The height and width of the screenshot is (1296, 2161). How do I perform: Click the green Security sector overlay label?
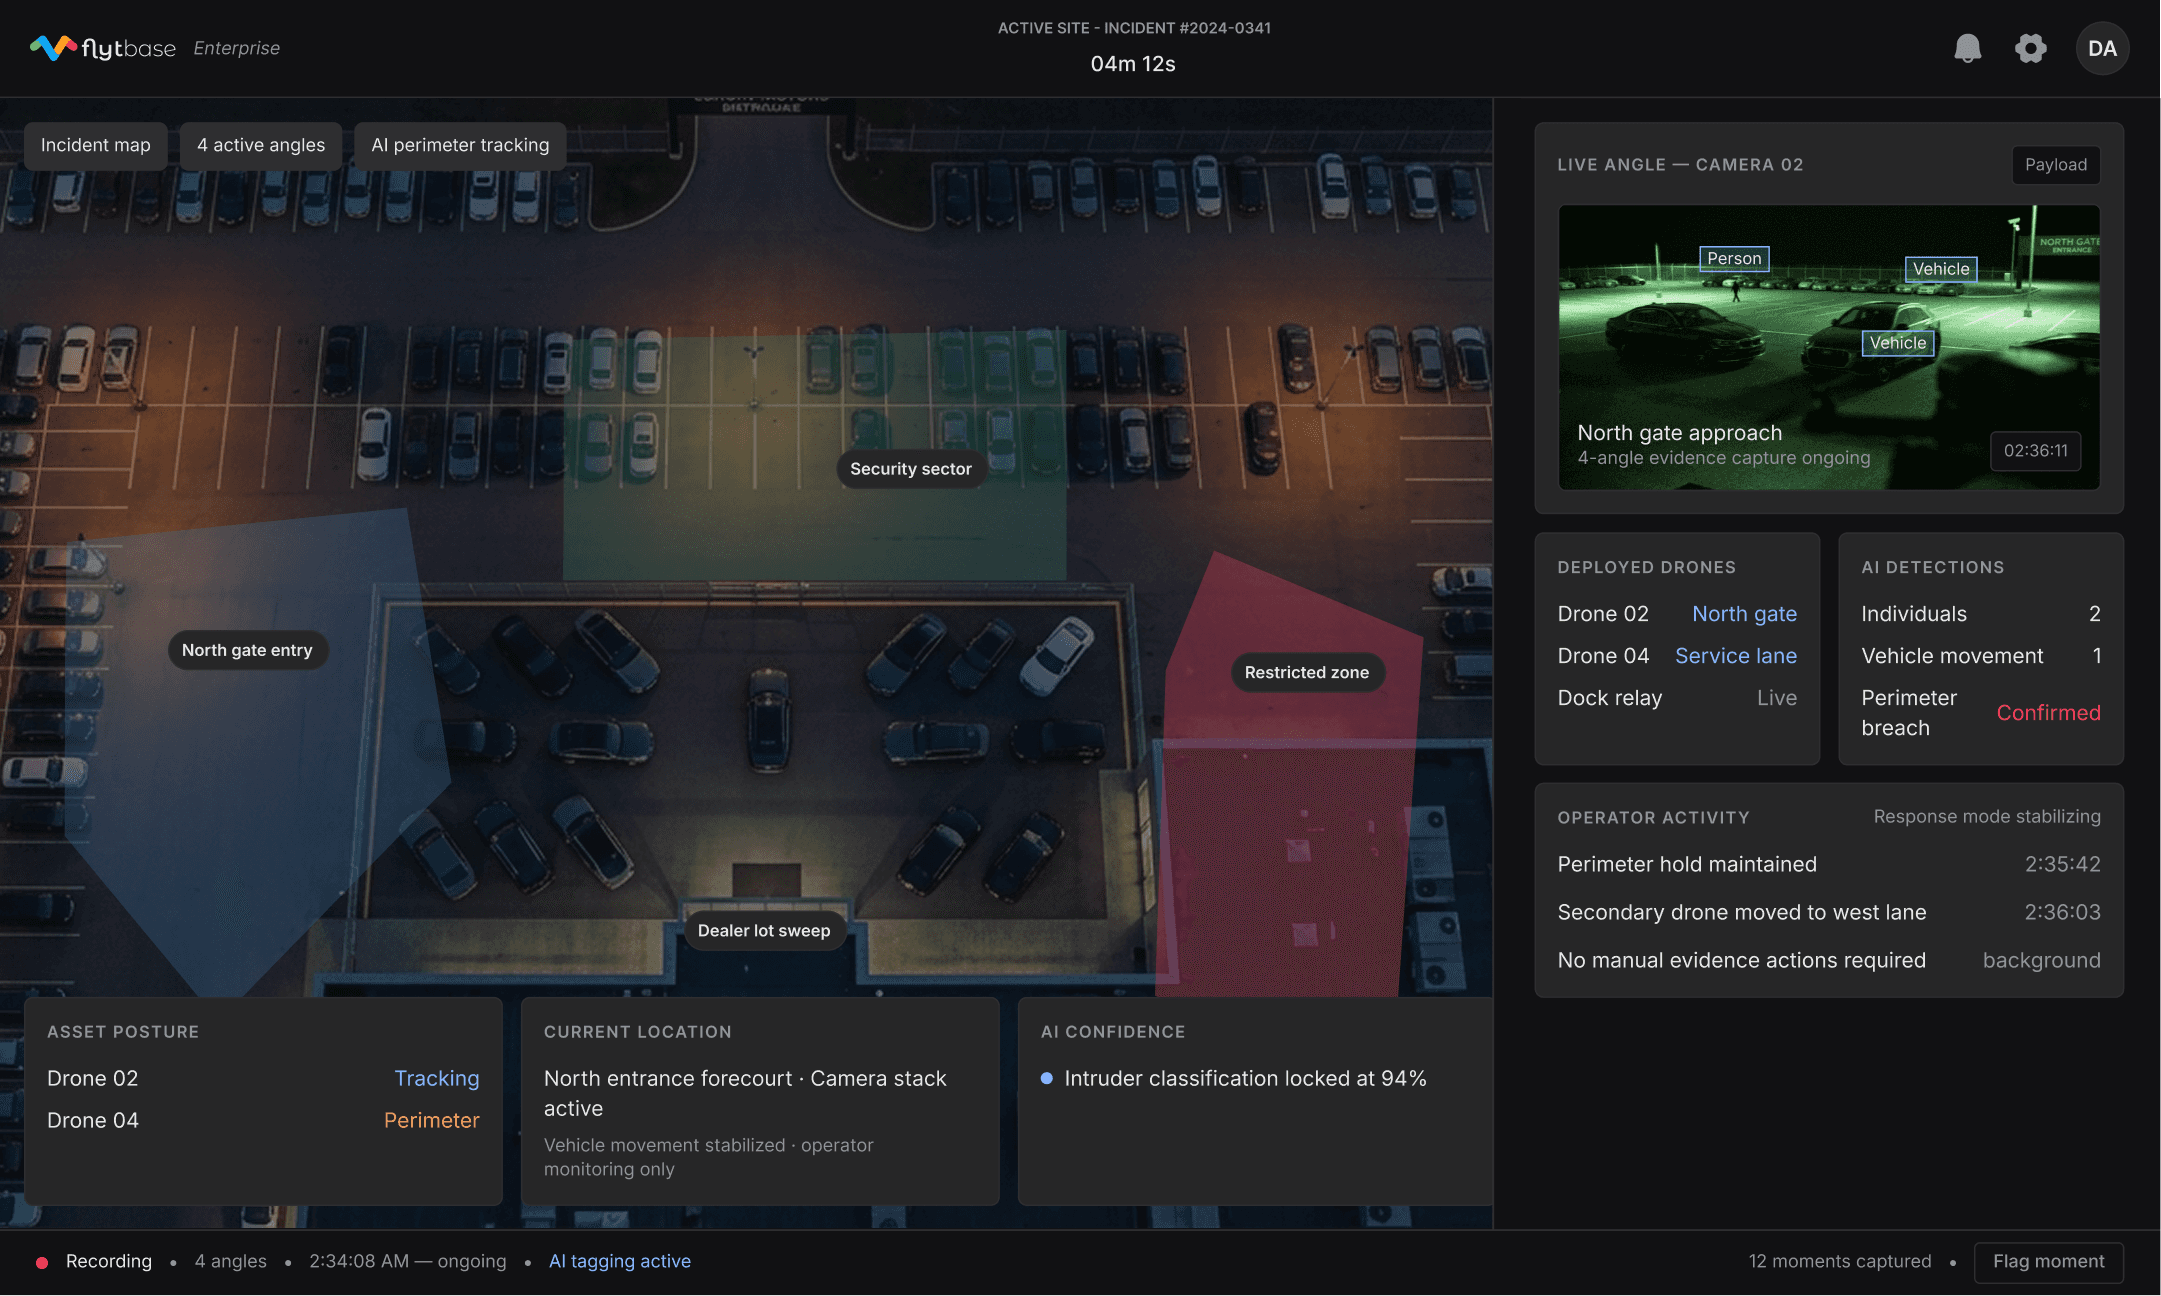coord(910,469)
